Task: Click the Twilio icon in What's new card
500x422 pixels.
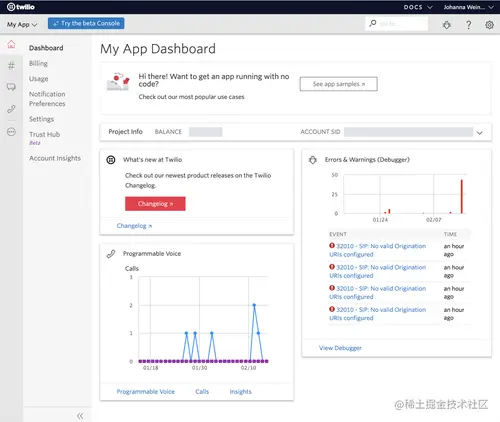Action: click(x=111, y=160)
